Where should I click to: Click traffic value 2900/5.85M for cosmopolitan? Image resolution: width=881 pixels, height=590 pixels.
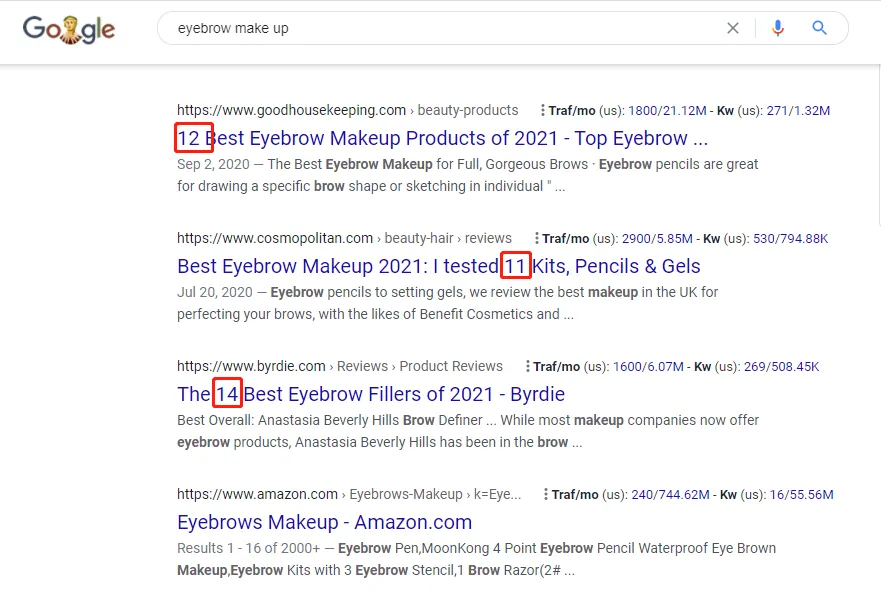click(x=657, y=239)
